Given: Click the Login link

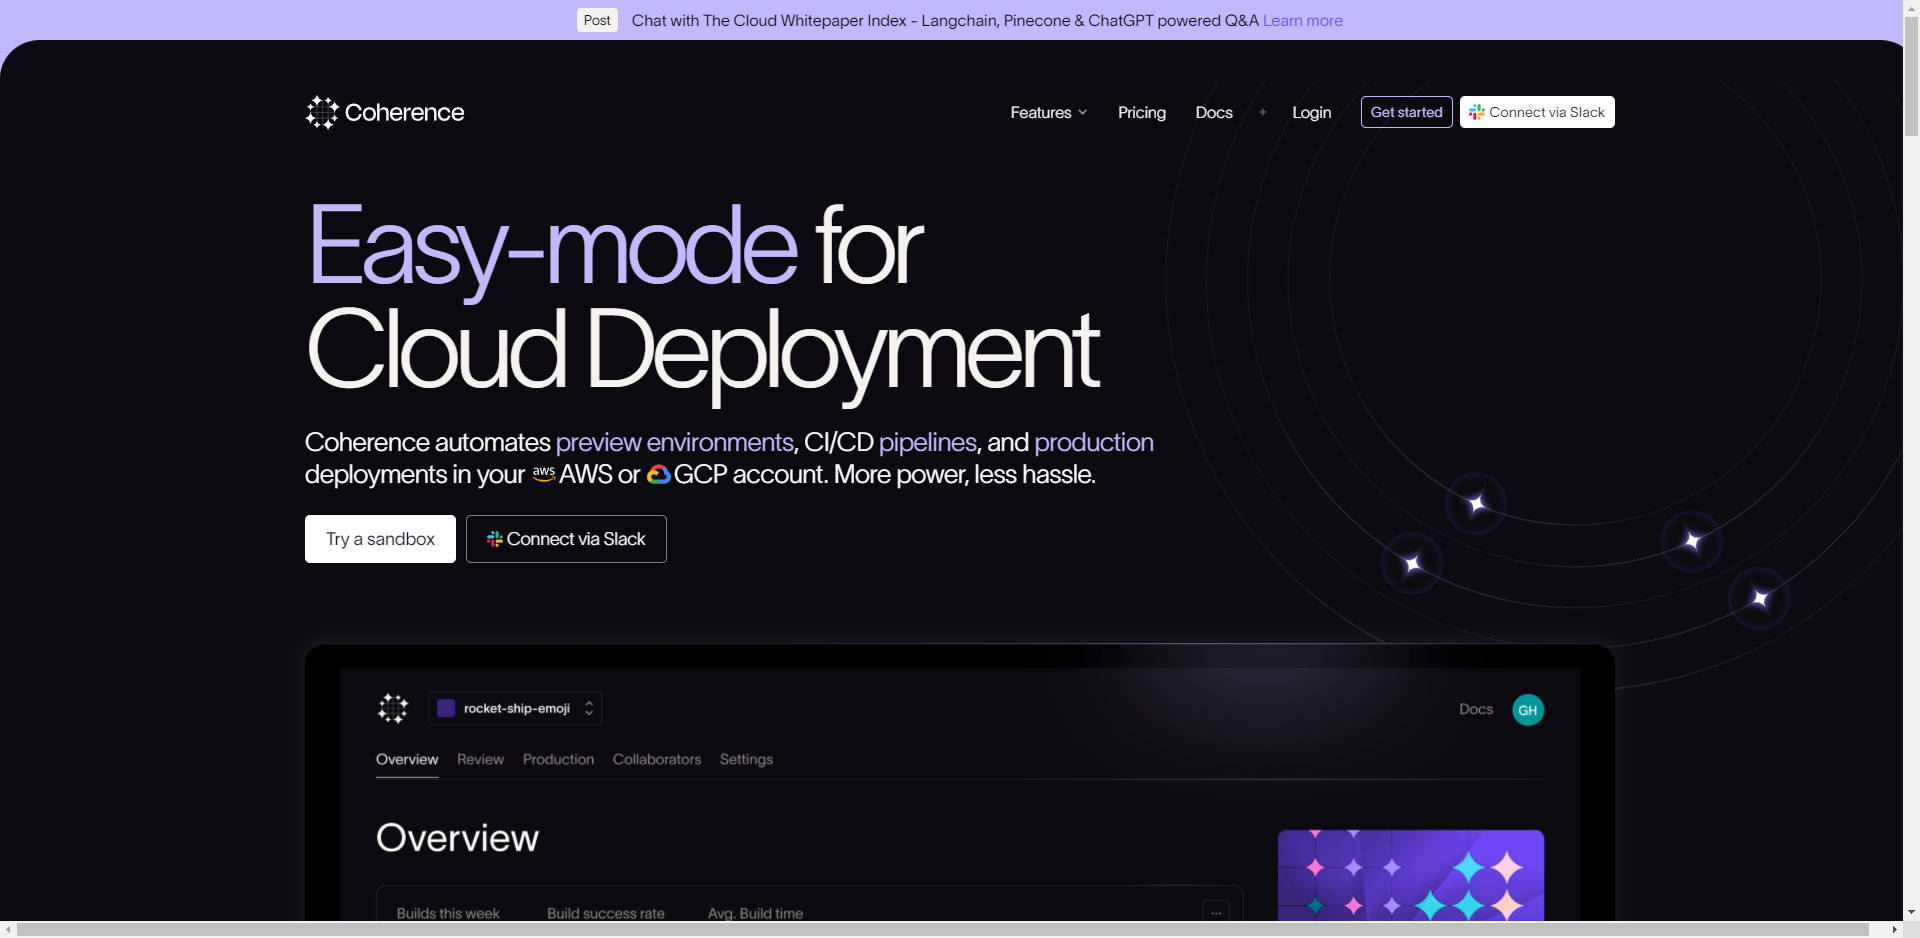Looking at the screenshot, I should pyautogui.click(x=1311, y=112).
